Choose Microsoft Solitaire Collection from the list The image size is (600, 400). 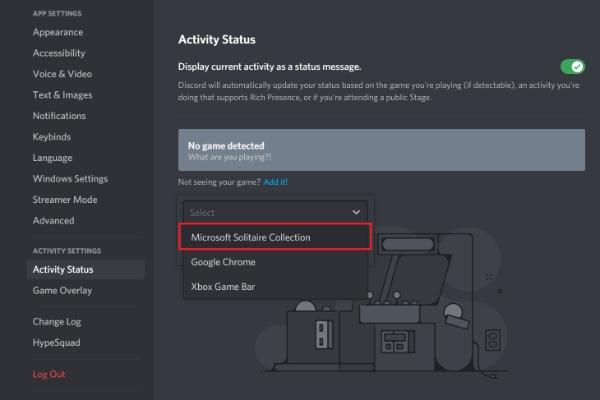251,237
